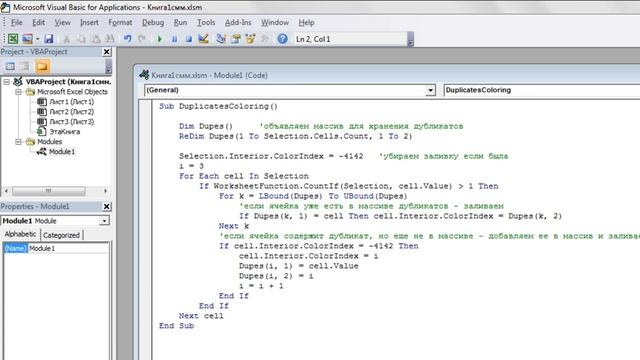Open the Project Explorer icon
The height and width of the screenshot is (360, 640).
221,39
